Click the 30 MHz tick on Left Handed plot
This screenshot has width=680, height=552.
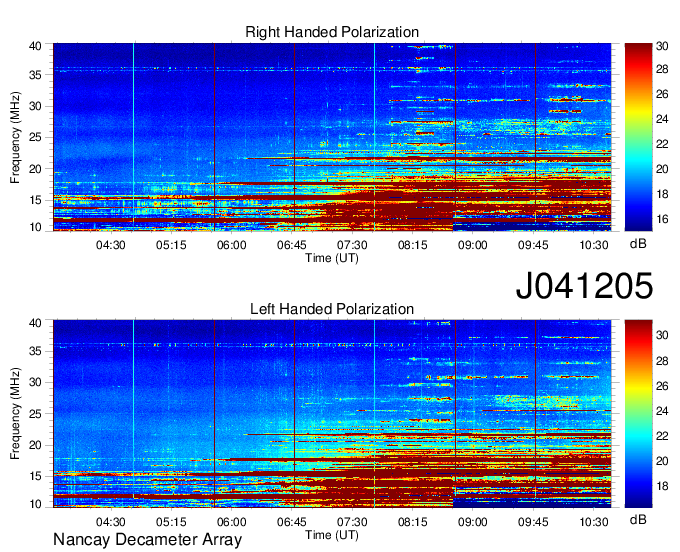click(x=35, y=382)
